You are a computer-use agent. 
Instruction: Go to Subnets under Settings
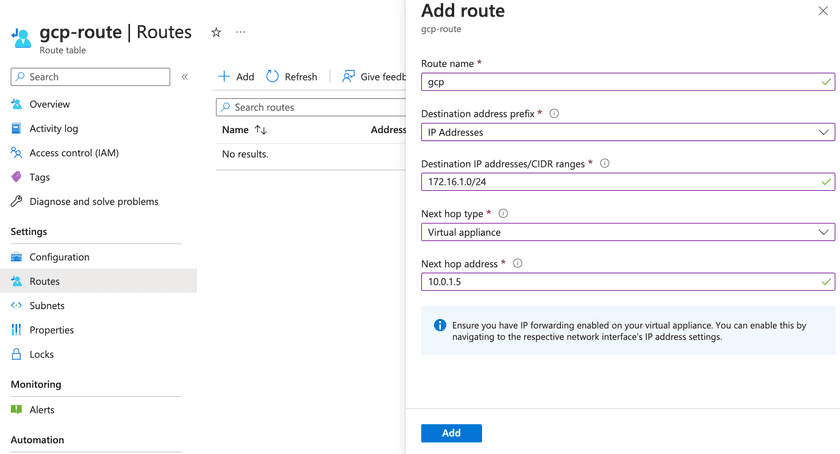point(47,306)
